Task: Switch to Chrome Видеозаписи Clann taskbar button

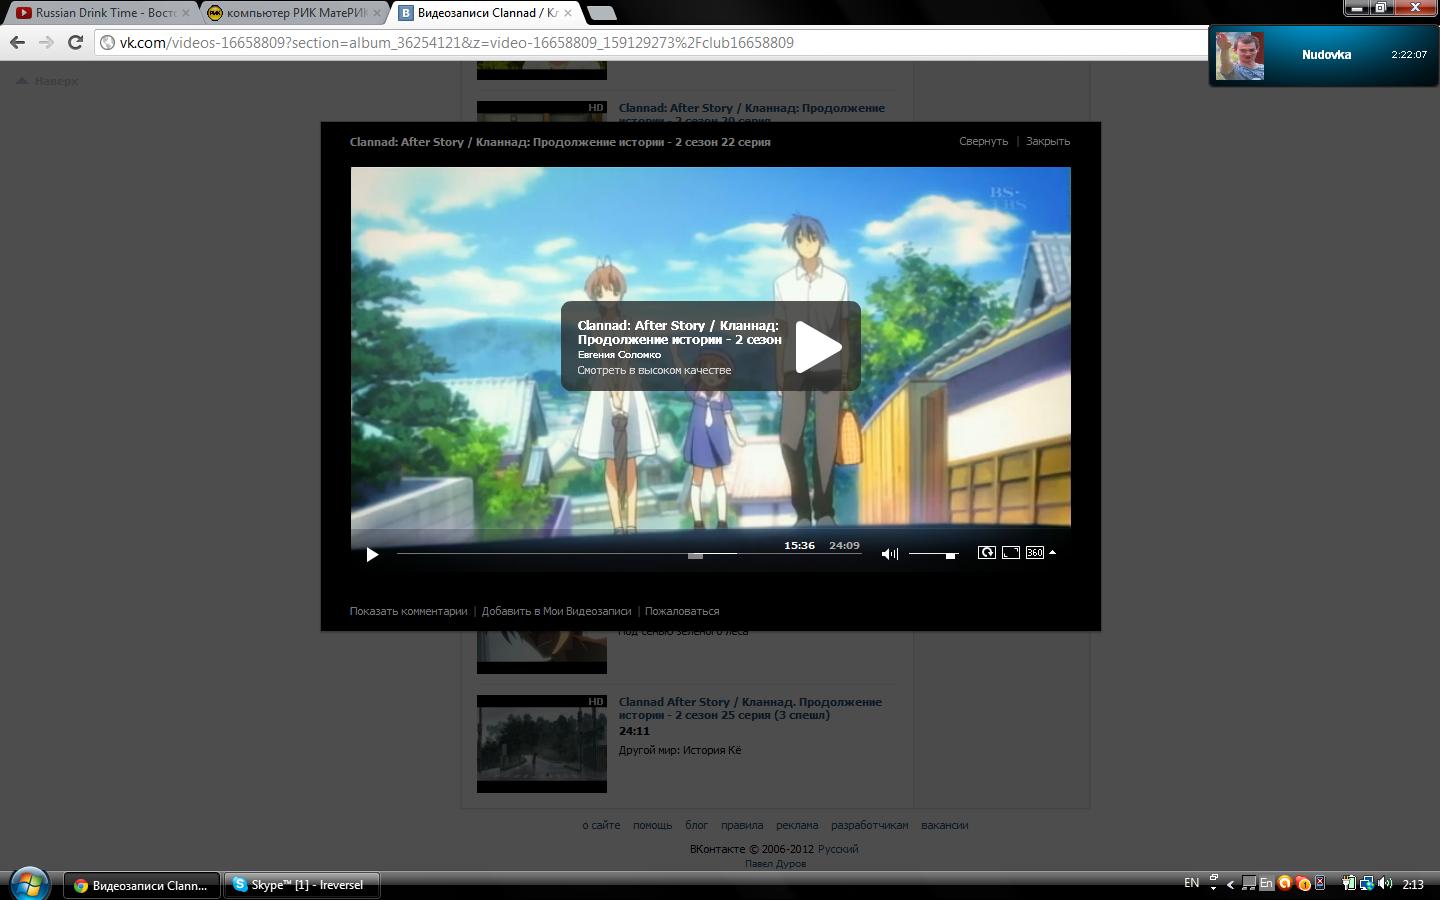Action: click(x=142, y=885)
